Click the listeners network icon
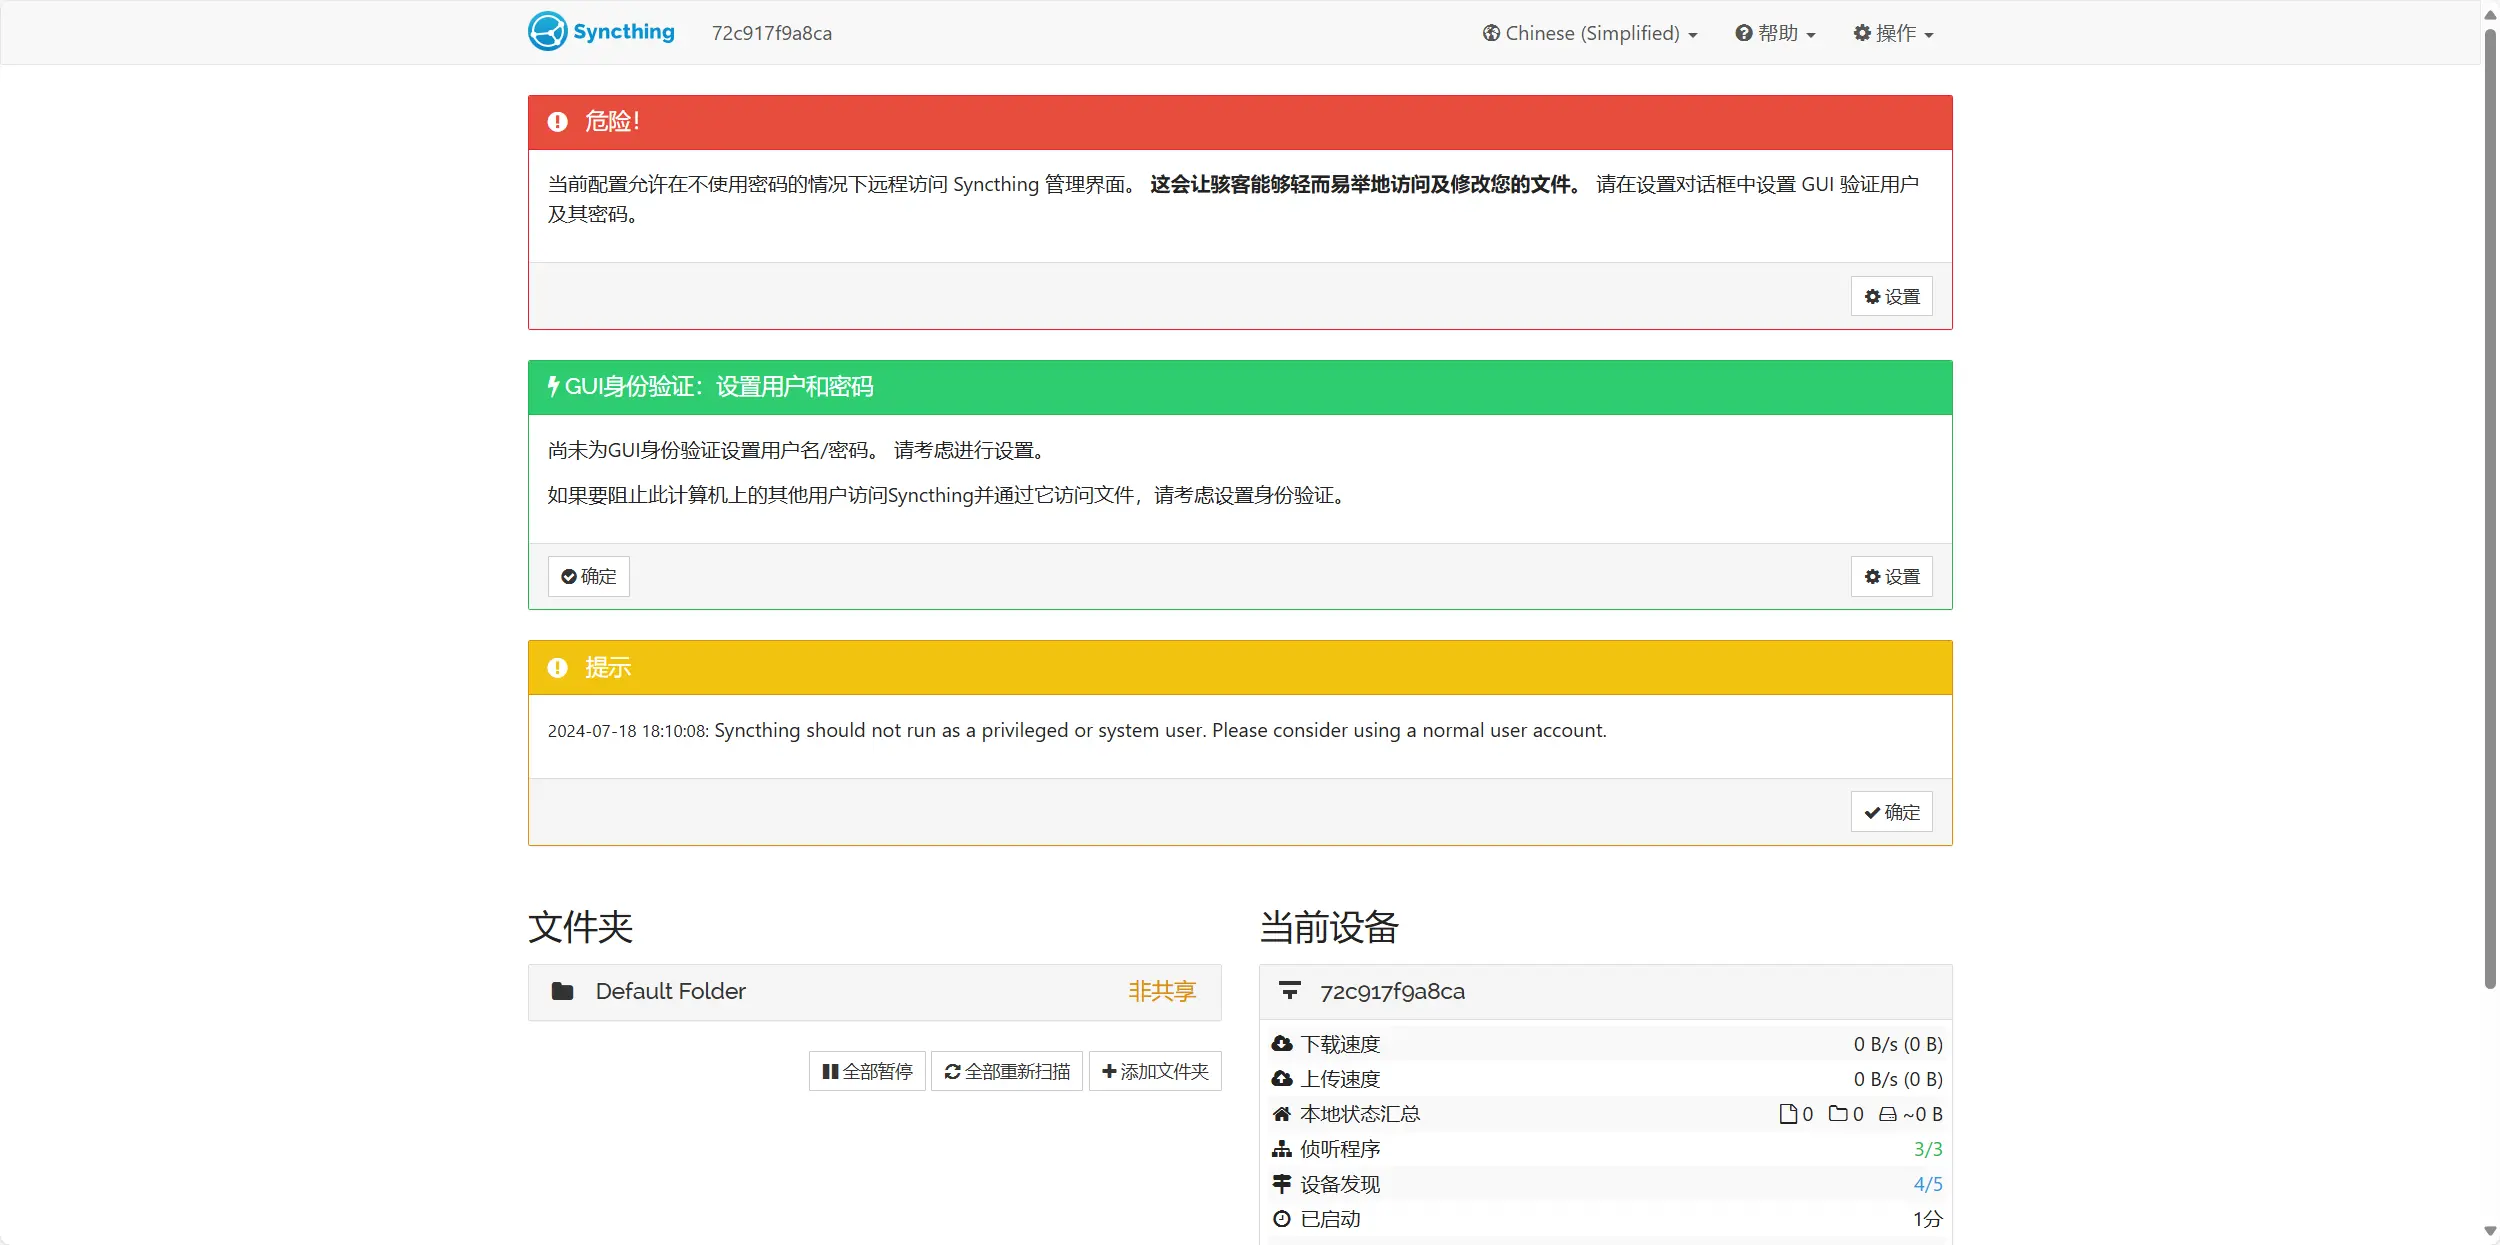 pyautogui.click(x=1282, y=1149)
